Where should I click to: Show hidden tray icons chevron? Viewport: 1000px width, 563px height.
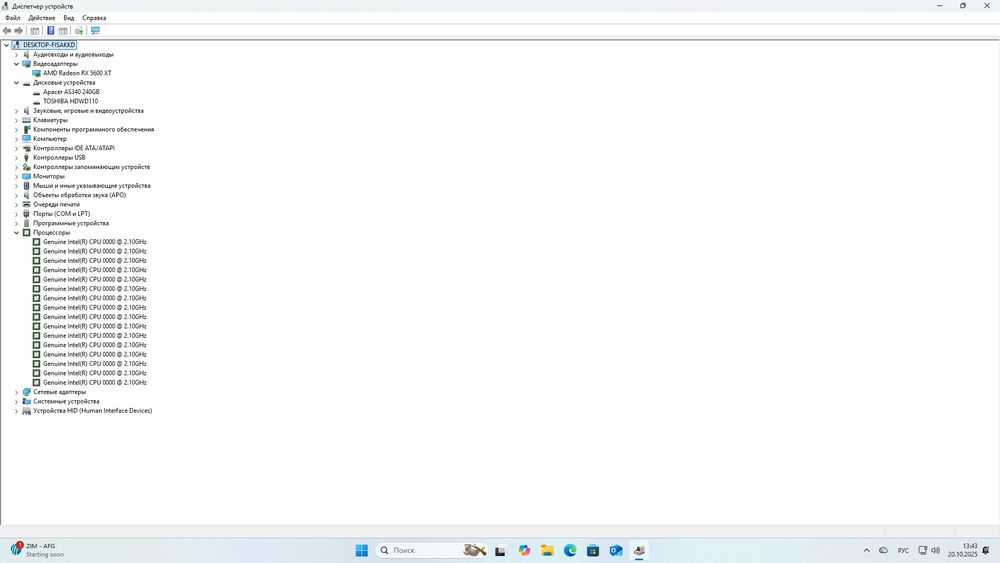tap(866, 550)
